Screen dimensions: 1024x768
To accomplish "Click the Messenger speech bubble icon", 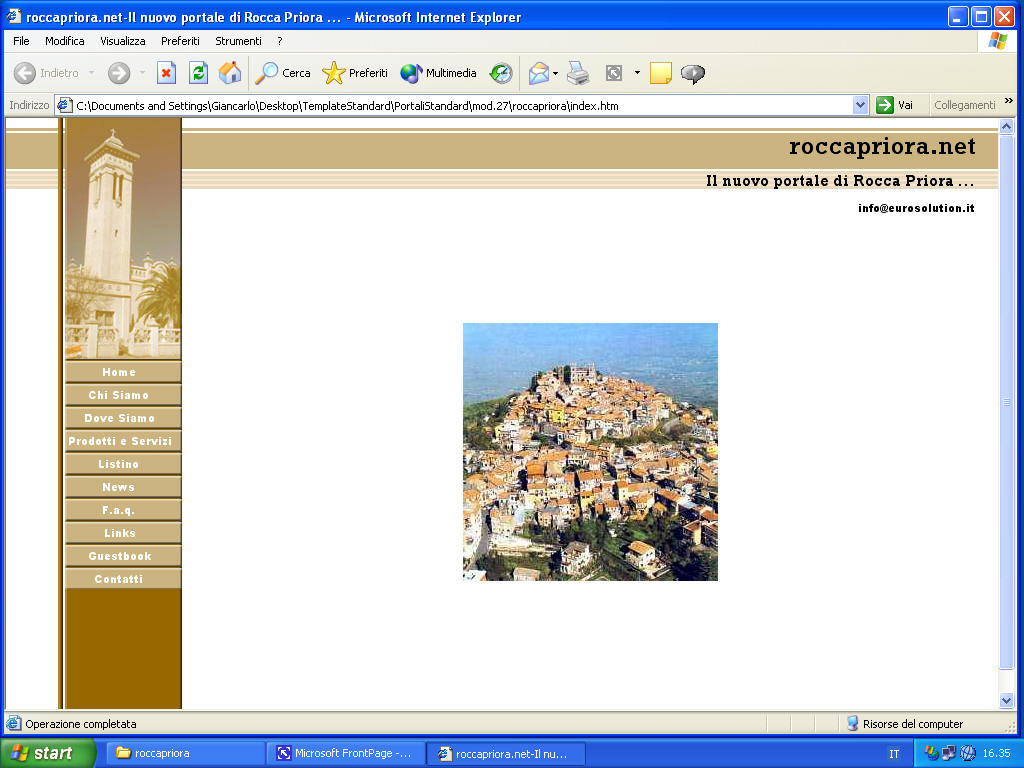I will (693, 74).
